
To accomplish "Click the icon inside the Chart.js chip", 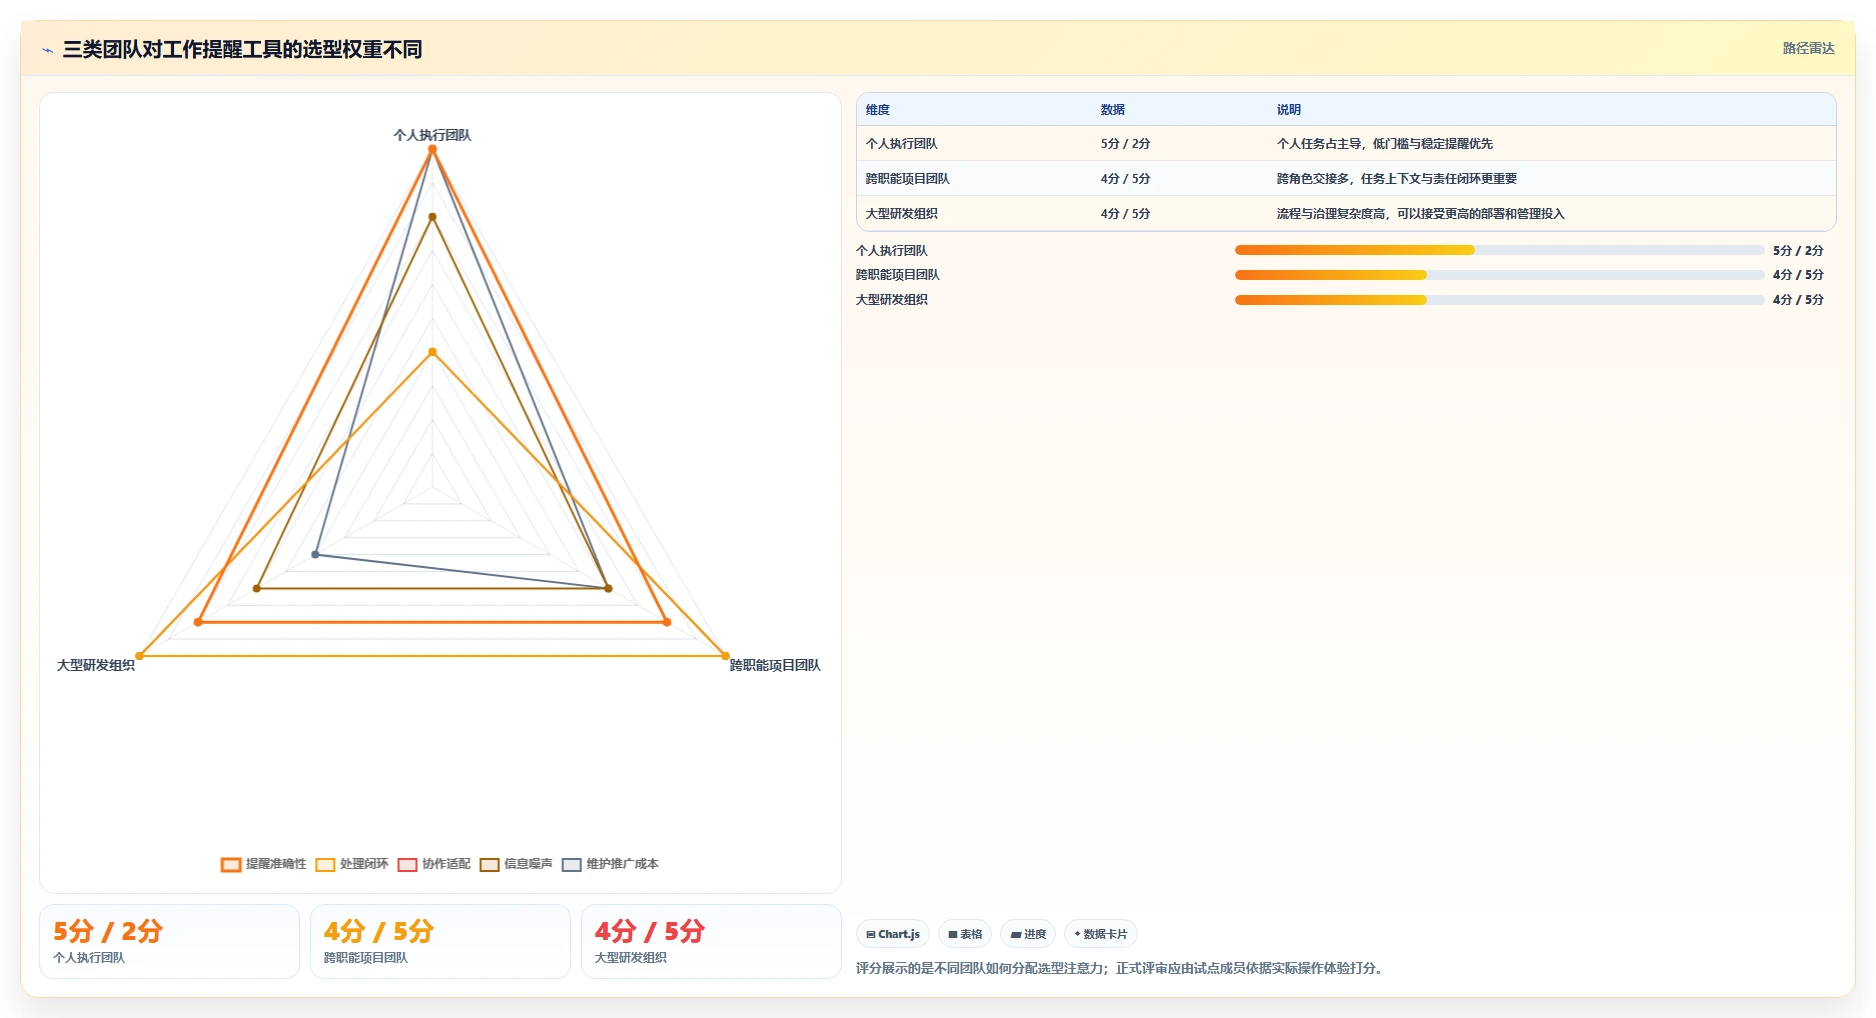I will pyautogui.click(x=871, y=934).
